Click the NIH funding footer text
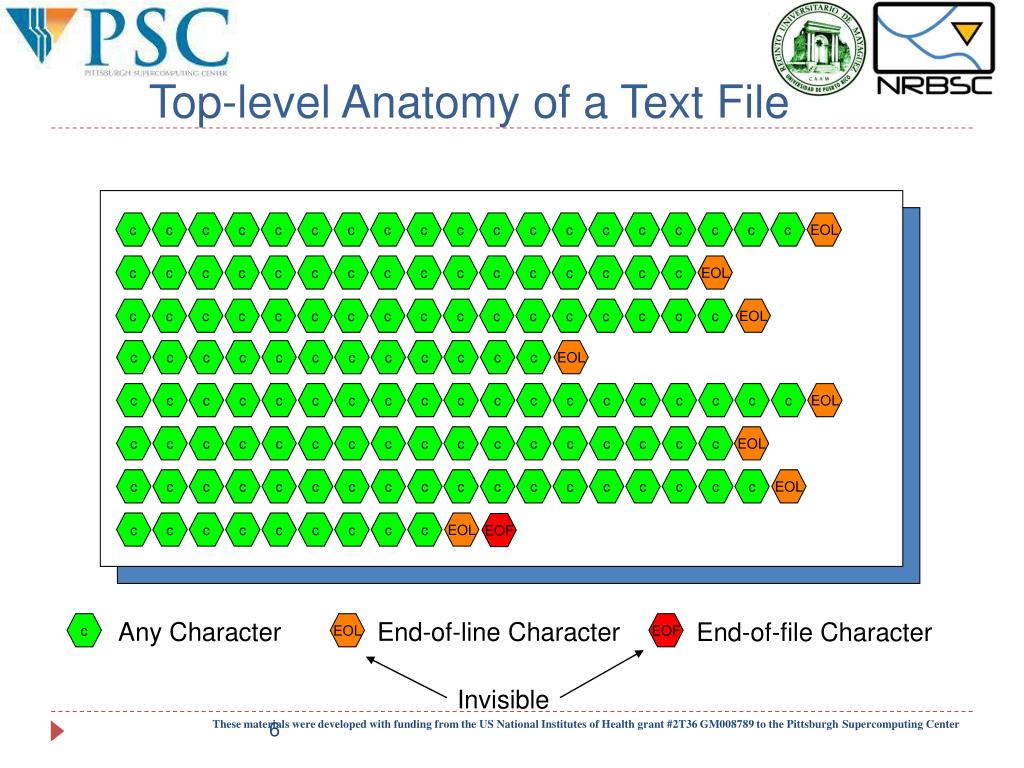1024x768 pixels. pos(585,724)
